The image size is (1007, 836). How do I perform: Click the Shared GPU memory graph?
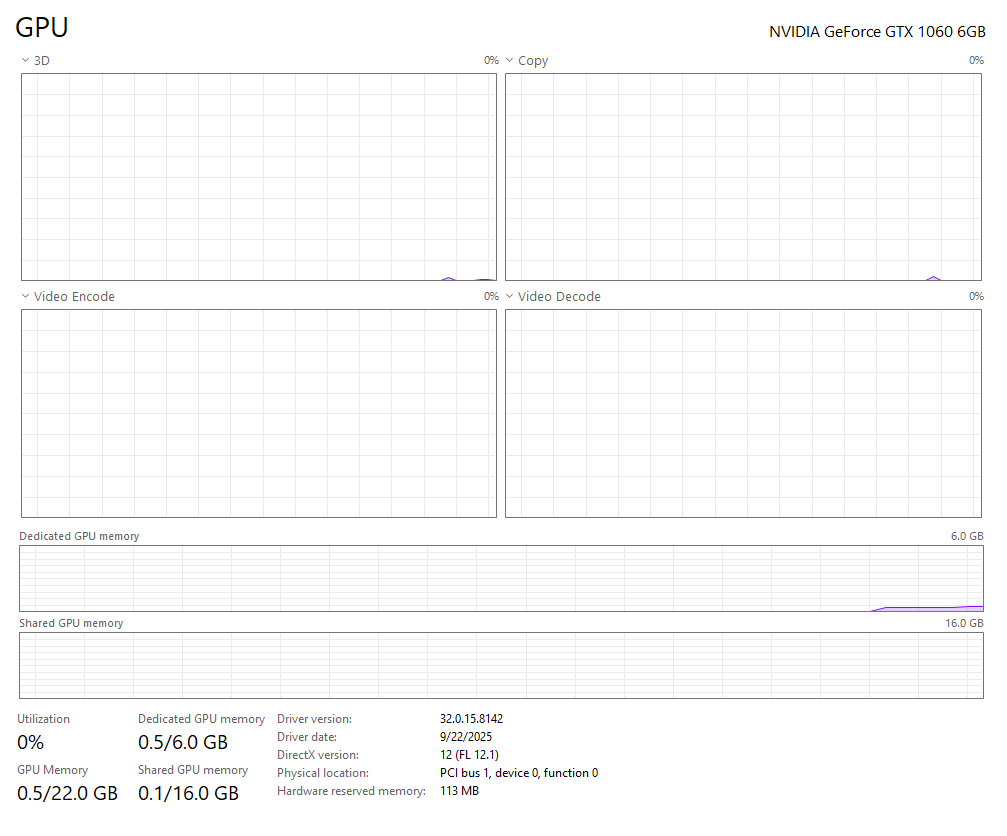click(x=501, y=665)
